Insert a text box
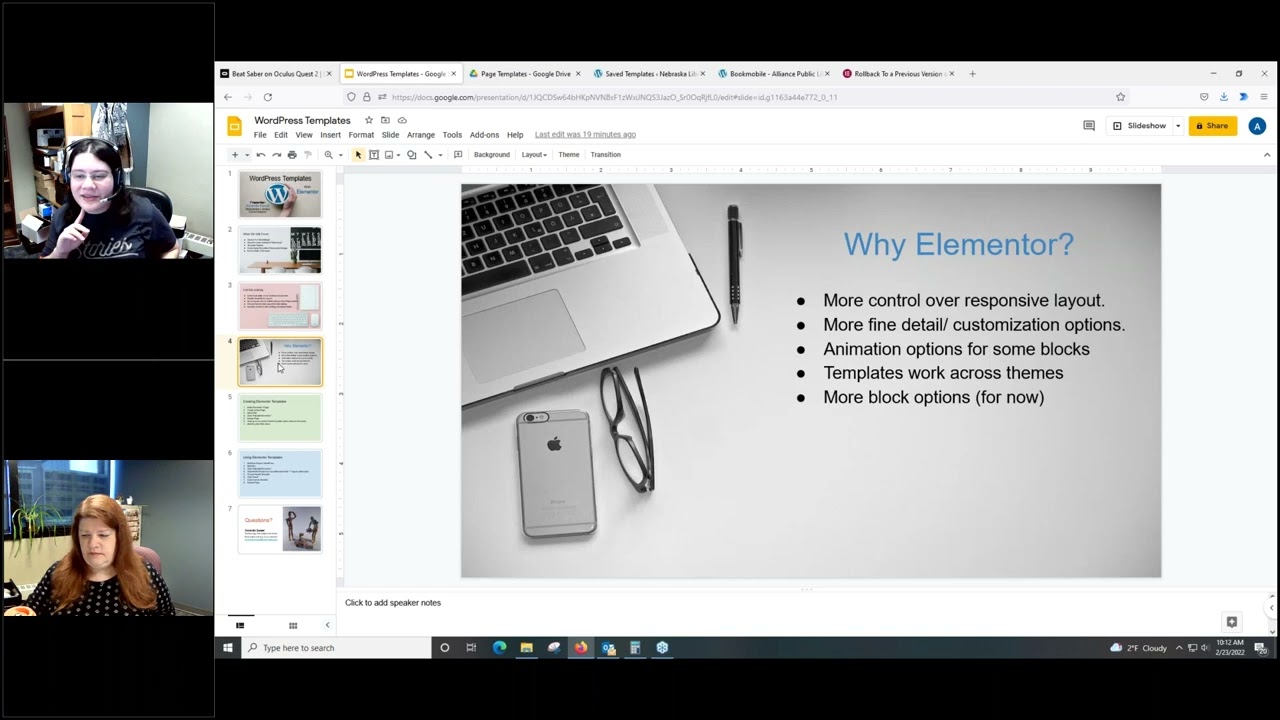This screenshot has height=720, width=1280. (x=374, y=155)
